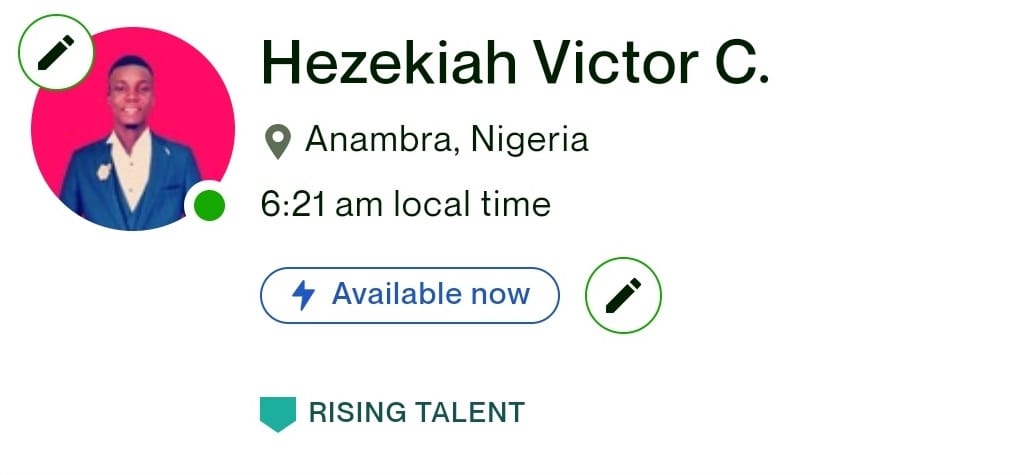The width and height of the screenshot is (1025, 475).
Task: Click the RISING TALENT label
Action: [x=416, y=413]
